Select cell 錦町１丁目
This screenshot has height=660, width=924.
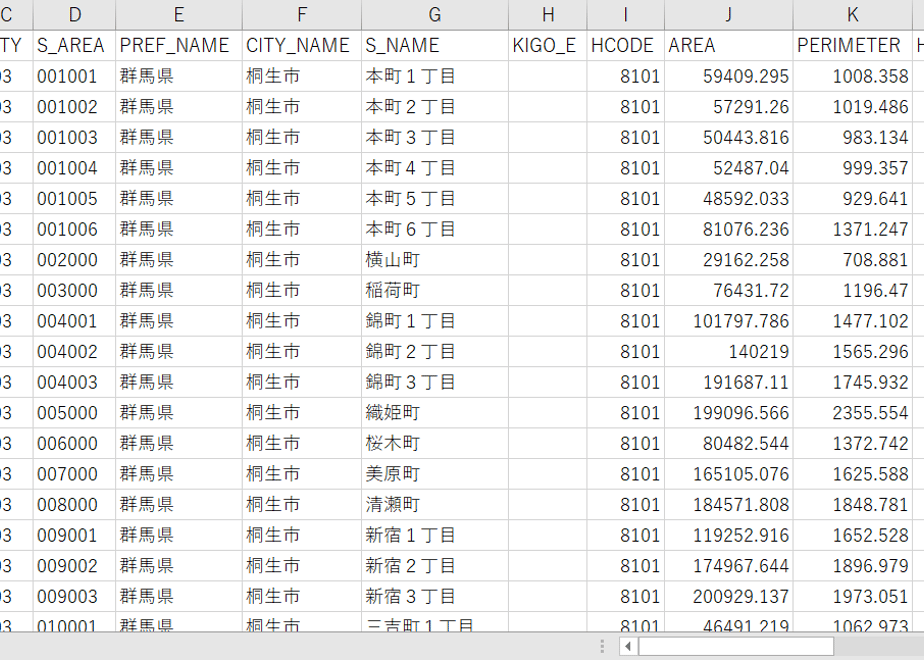435,321
